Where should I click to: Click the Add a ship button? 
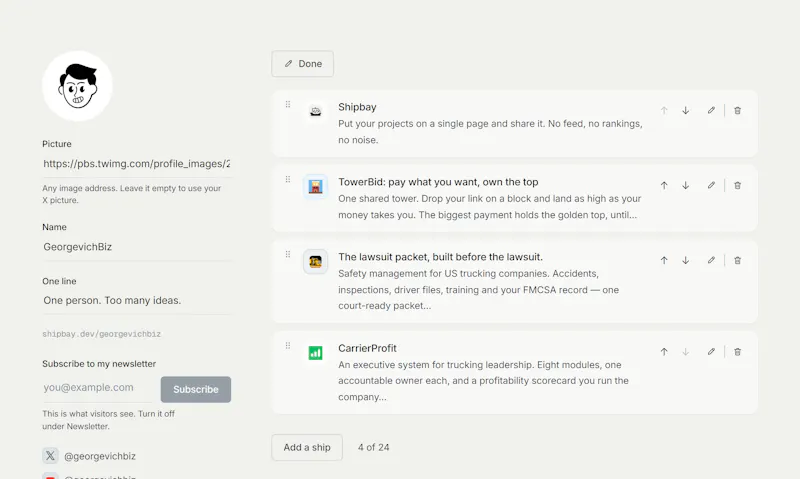(307, 447)
